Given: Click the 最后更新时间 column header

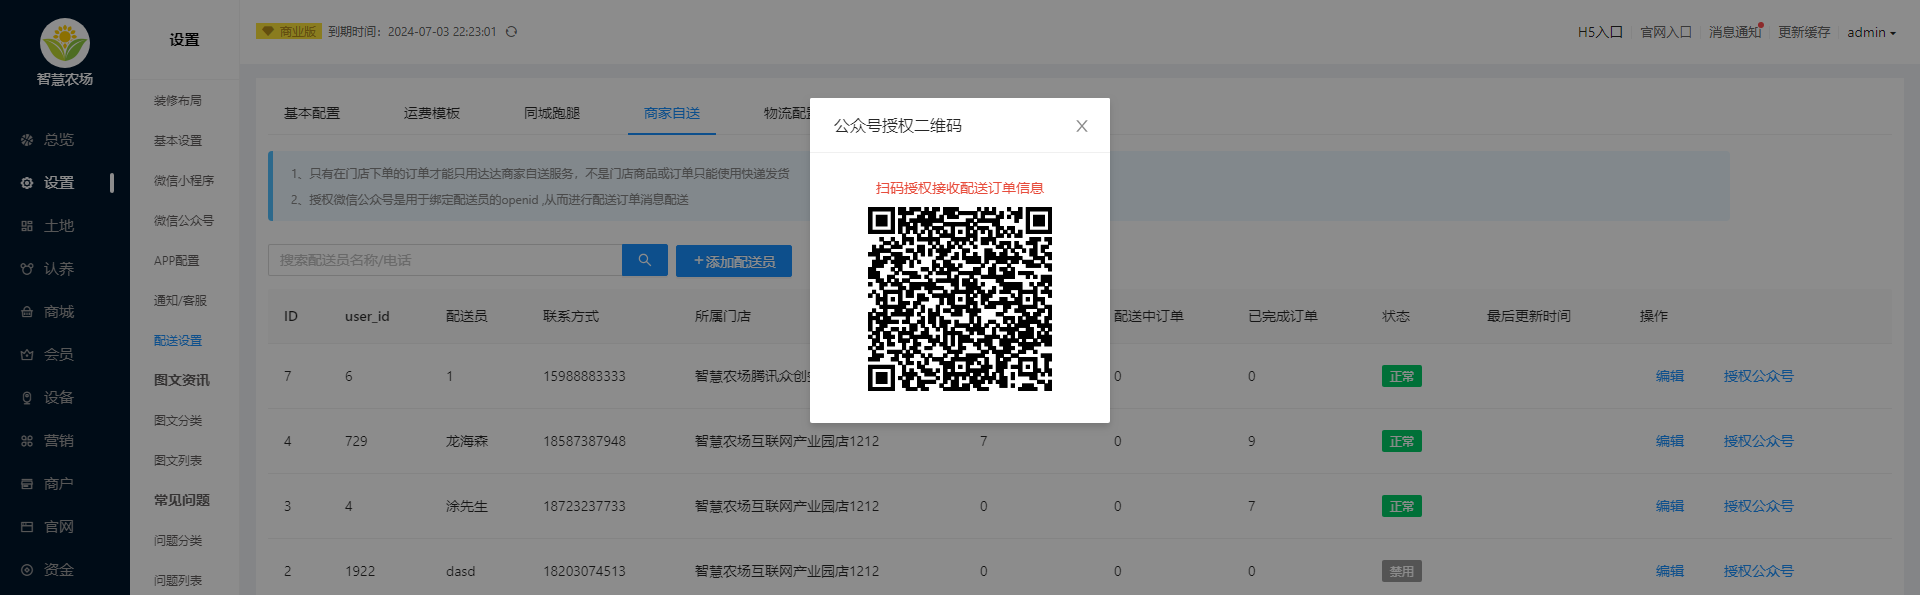Looking at the screenshot, I should tap(1528, 316).
